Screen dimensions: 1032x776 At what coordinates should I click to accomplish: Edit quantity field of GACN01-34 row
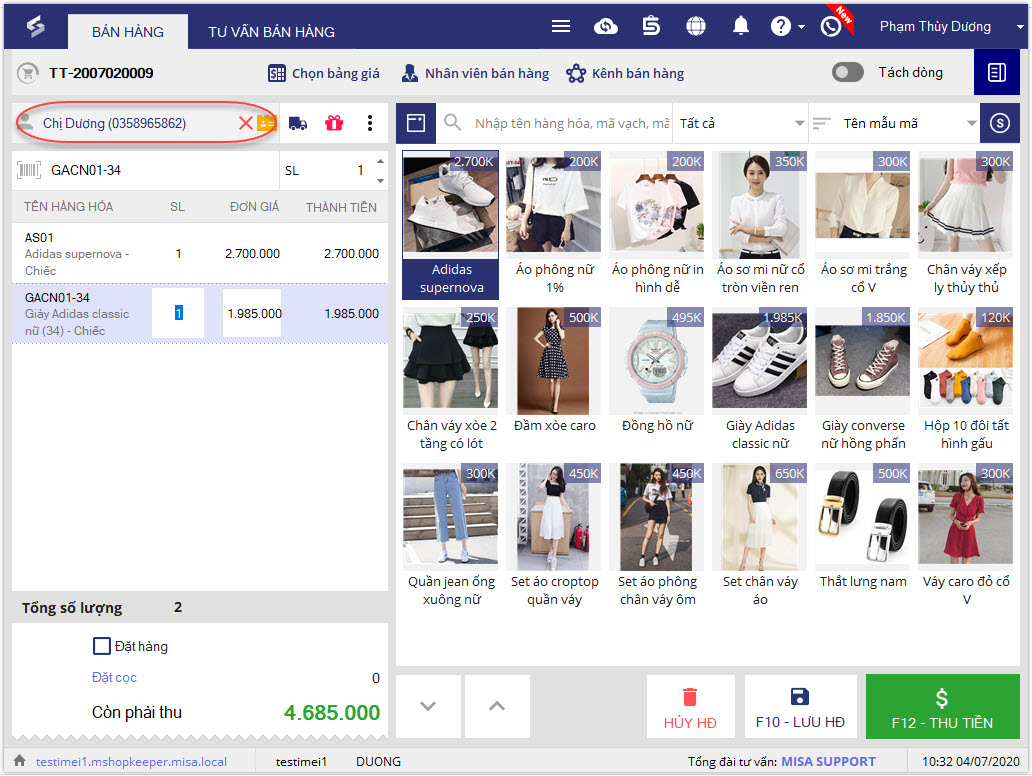click(x=178, y=313)
